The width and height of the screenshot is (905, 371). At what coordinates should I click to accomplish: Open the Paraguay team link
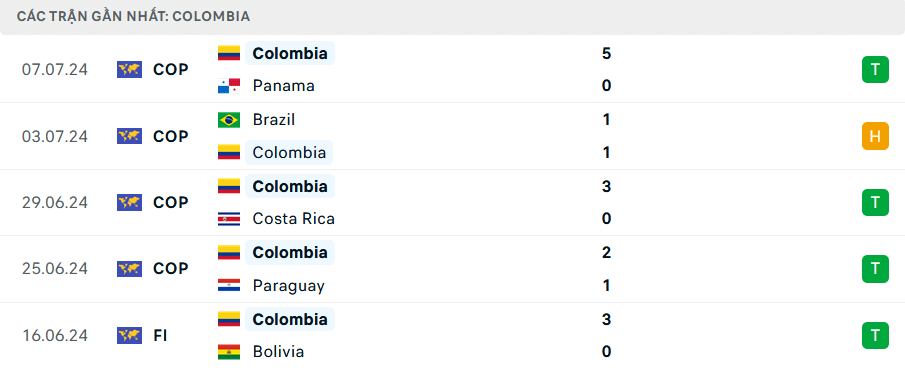tap(289, 286)
